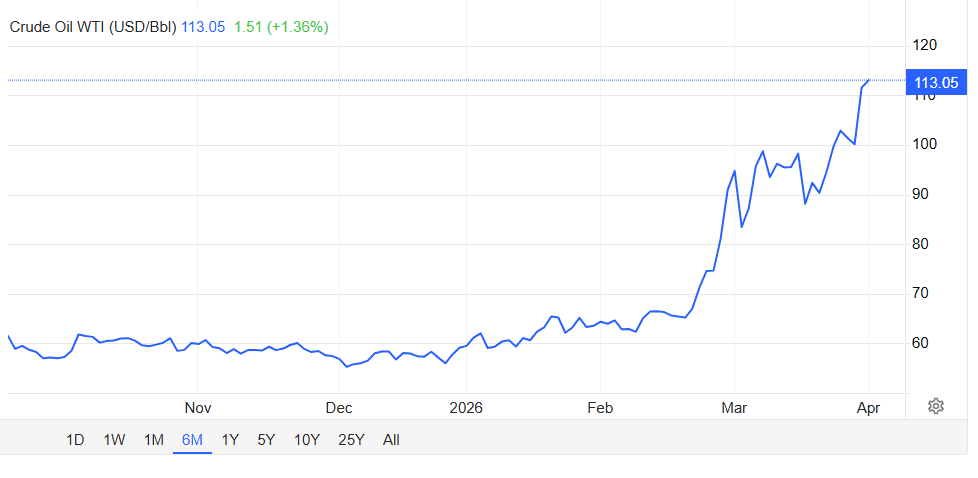Click the 100 price axis label
Viewport: 978px width, 478px height.
click(925, 144)
